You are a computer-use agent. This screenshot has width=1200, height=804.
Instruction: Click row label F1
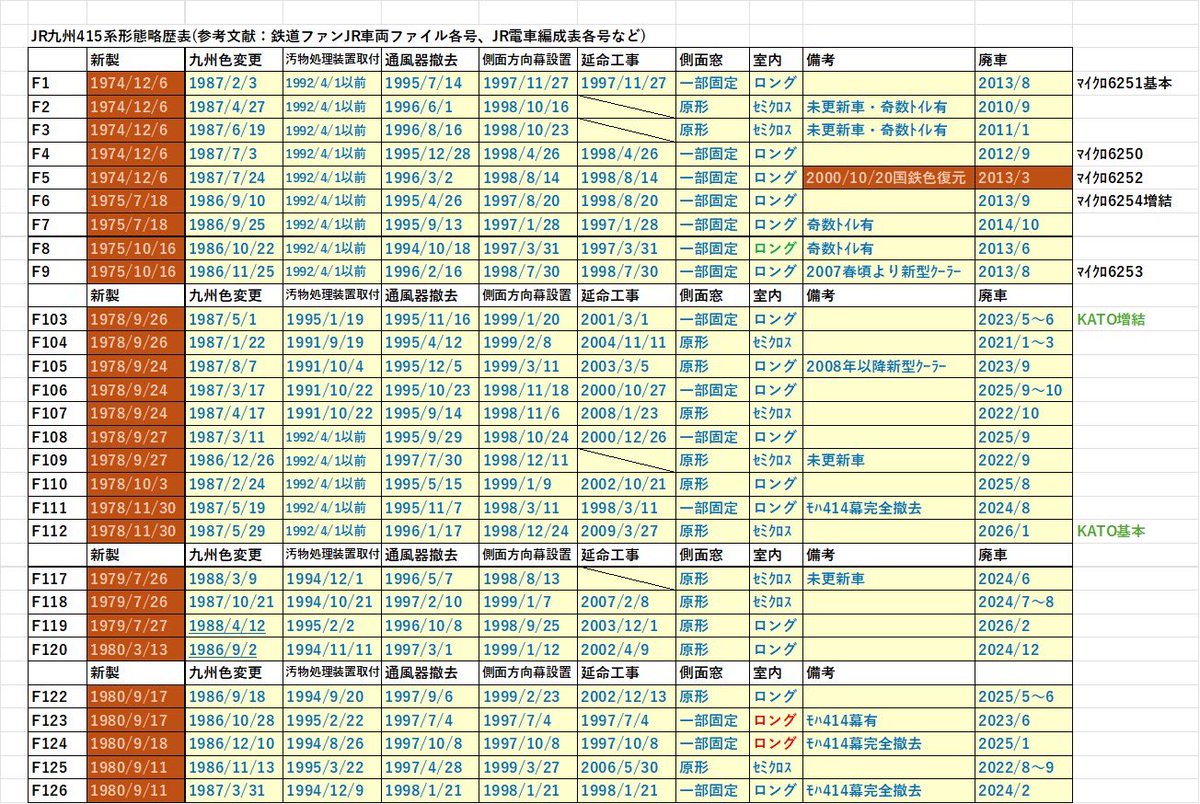point(57,83)
